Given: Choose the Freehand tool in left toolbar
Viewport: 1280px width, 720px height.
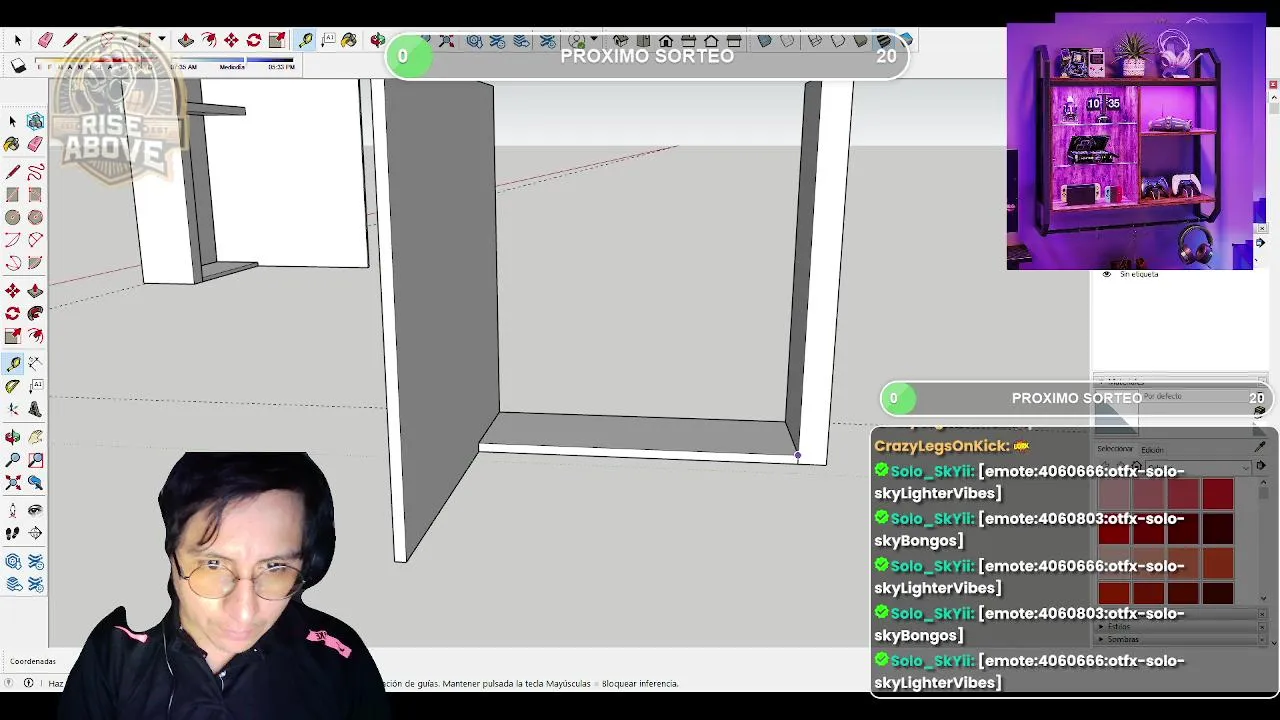Looking at the screenshot, I should click(x=35, y=172).
